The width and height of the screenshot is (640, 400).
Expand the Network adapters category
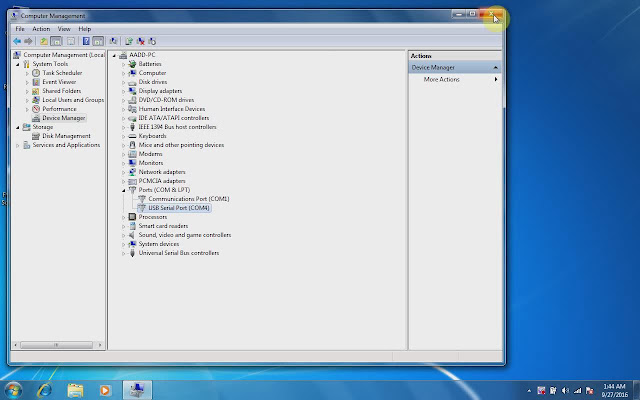point(124,172)
